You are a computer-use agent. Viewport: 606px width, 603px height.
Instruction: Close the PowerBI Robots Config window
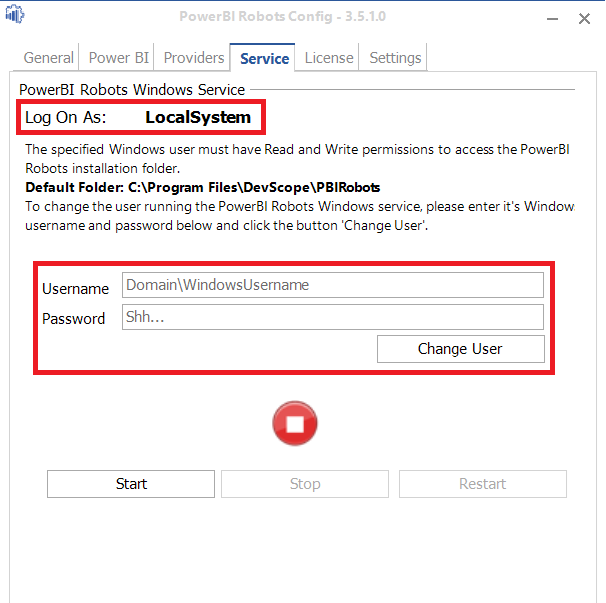(x=584, y=18)
